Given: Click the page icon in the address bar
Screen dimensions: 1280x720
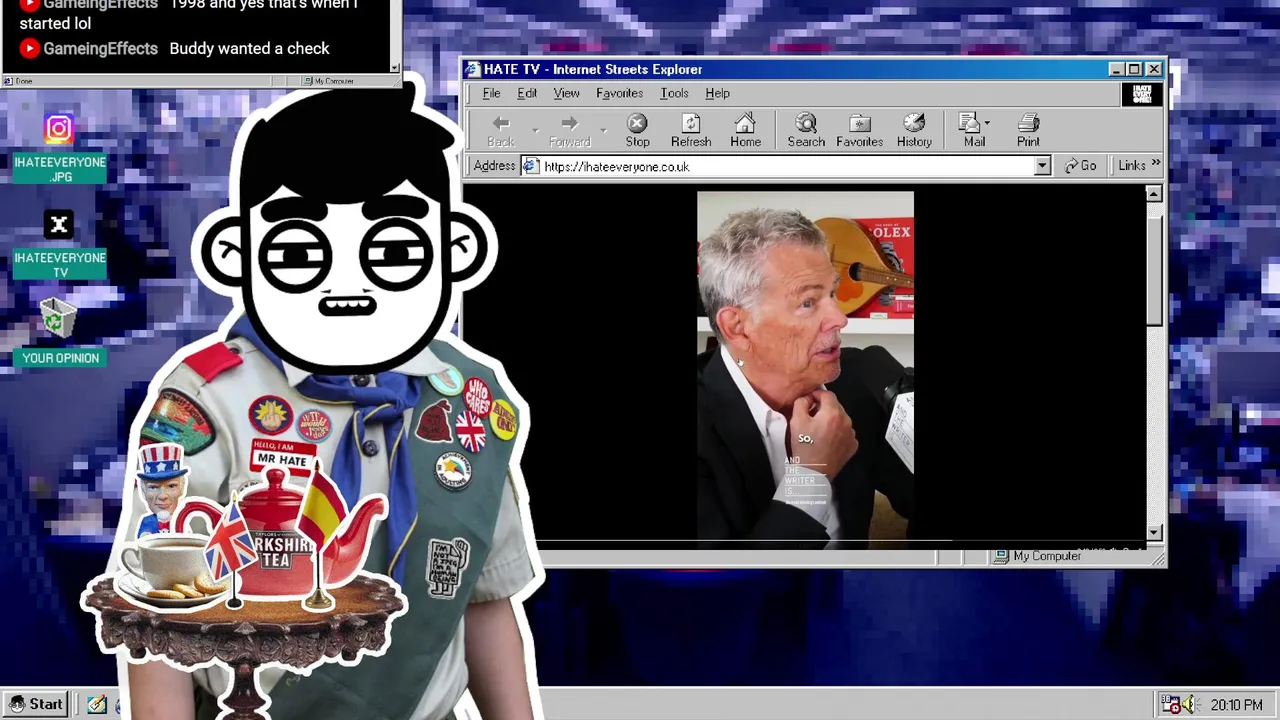Looking at the screenshot, I should pyautogui.click(x=531, y=166).
